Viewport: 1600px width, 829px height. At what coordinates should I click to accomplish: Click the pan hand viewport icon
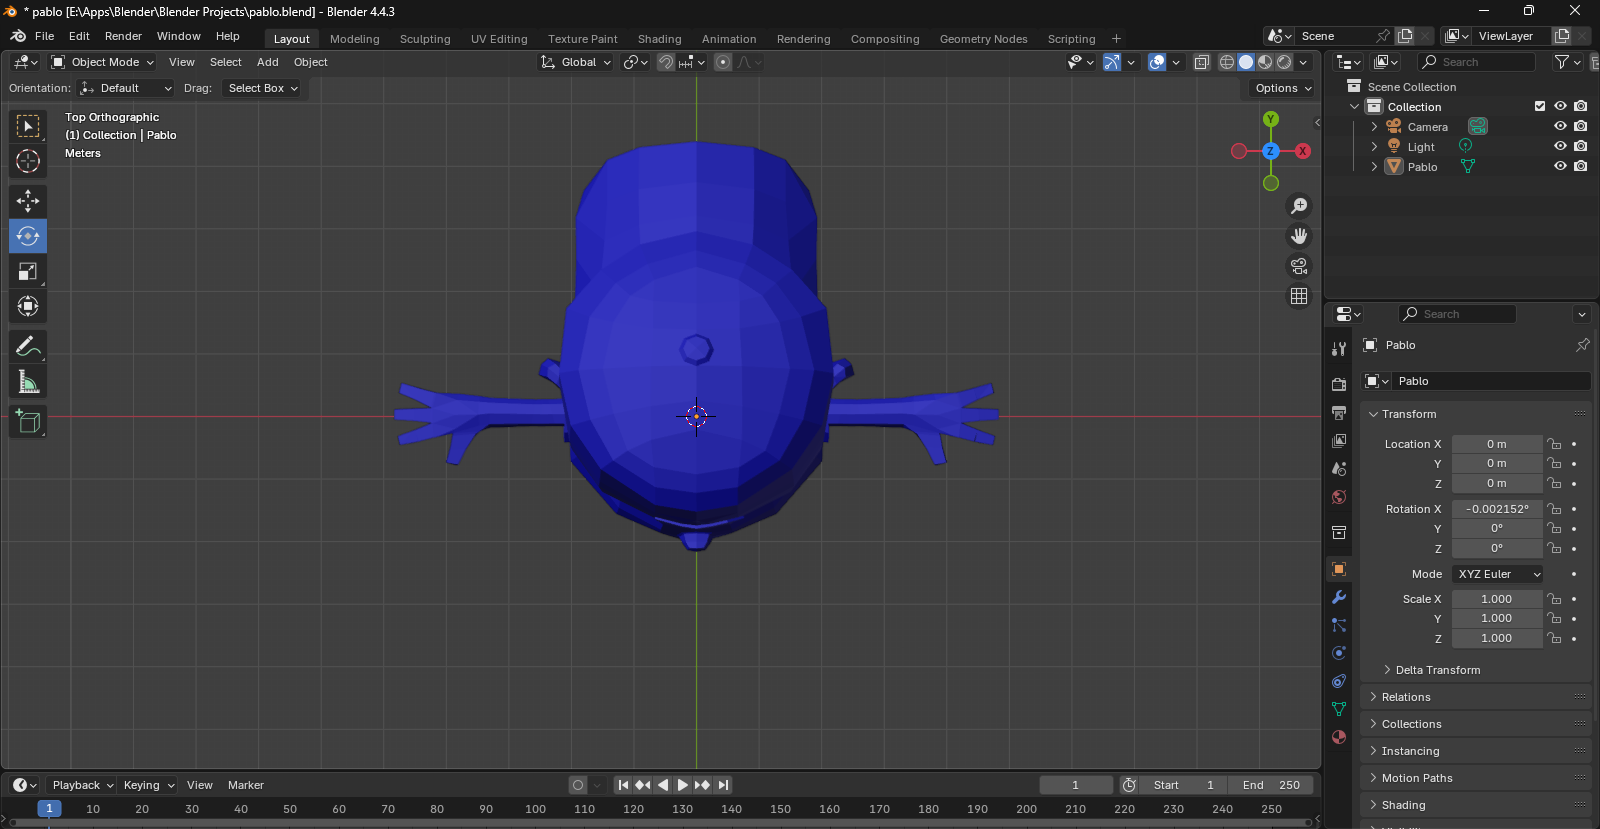coord(1299,236)
